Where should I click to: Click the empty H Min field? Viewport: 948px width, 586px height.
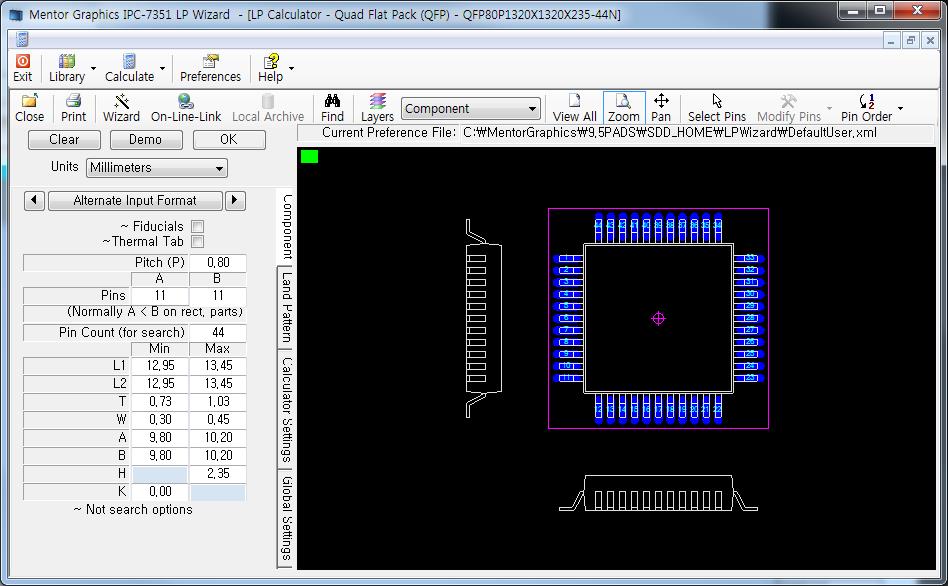click(x=160, y=474)
